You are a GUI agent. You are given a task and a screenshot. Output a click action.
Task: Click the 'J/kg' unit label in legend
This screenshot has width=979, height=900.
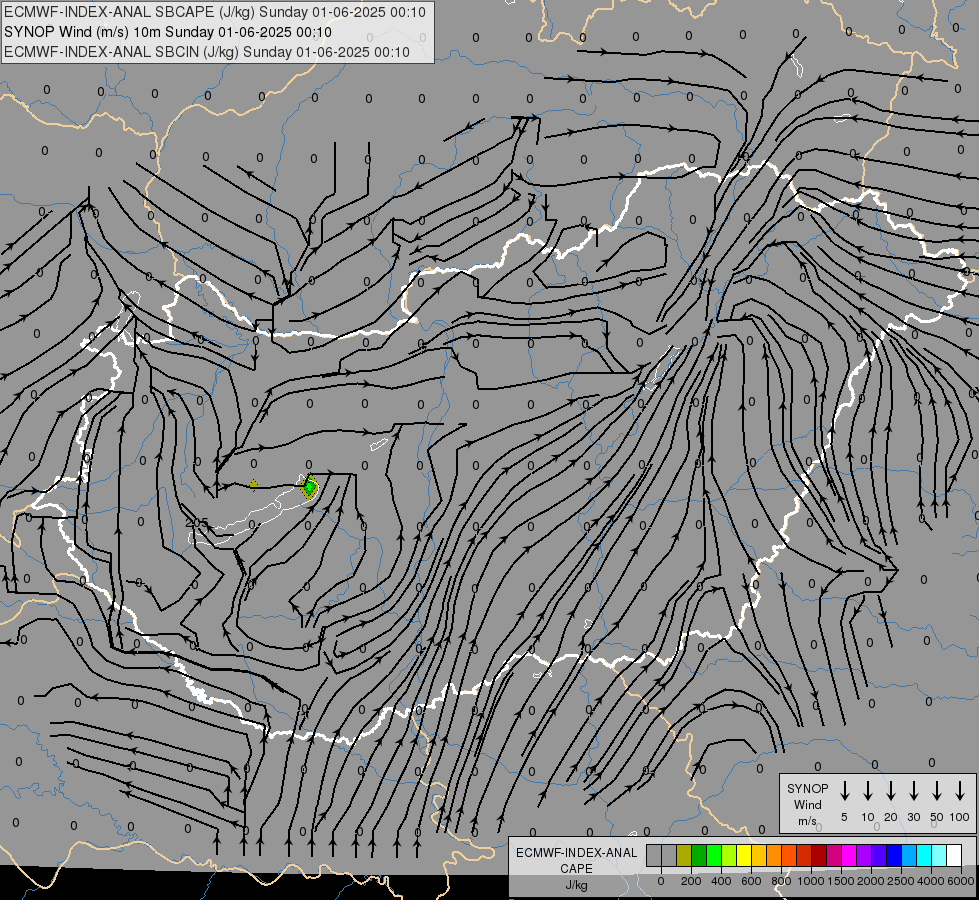click(x=576, y=885)
